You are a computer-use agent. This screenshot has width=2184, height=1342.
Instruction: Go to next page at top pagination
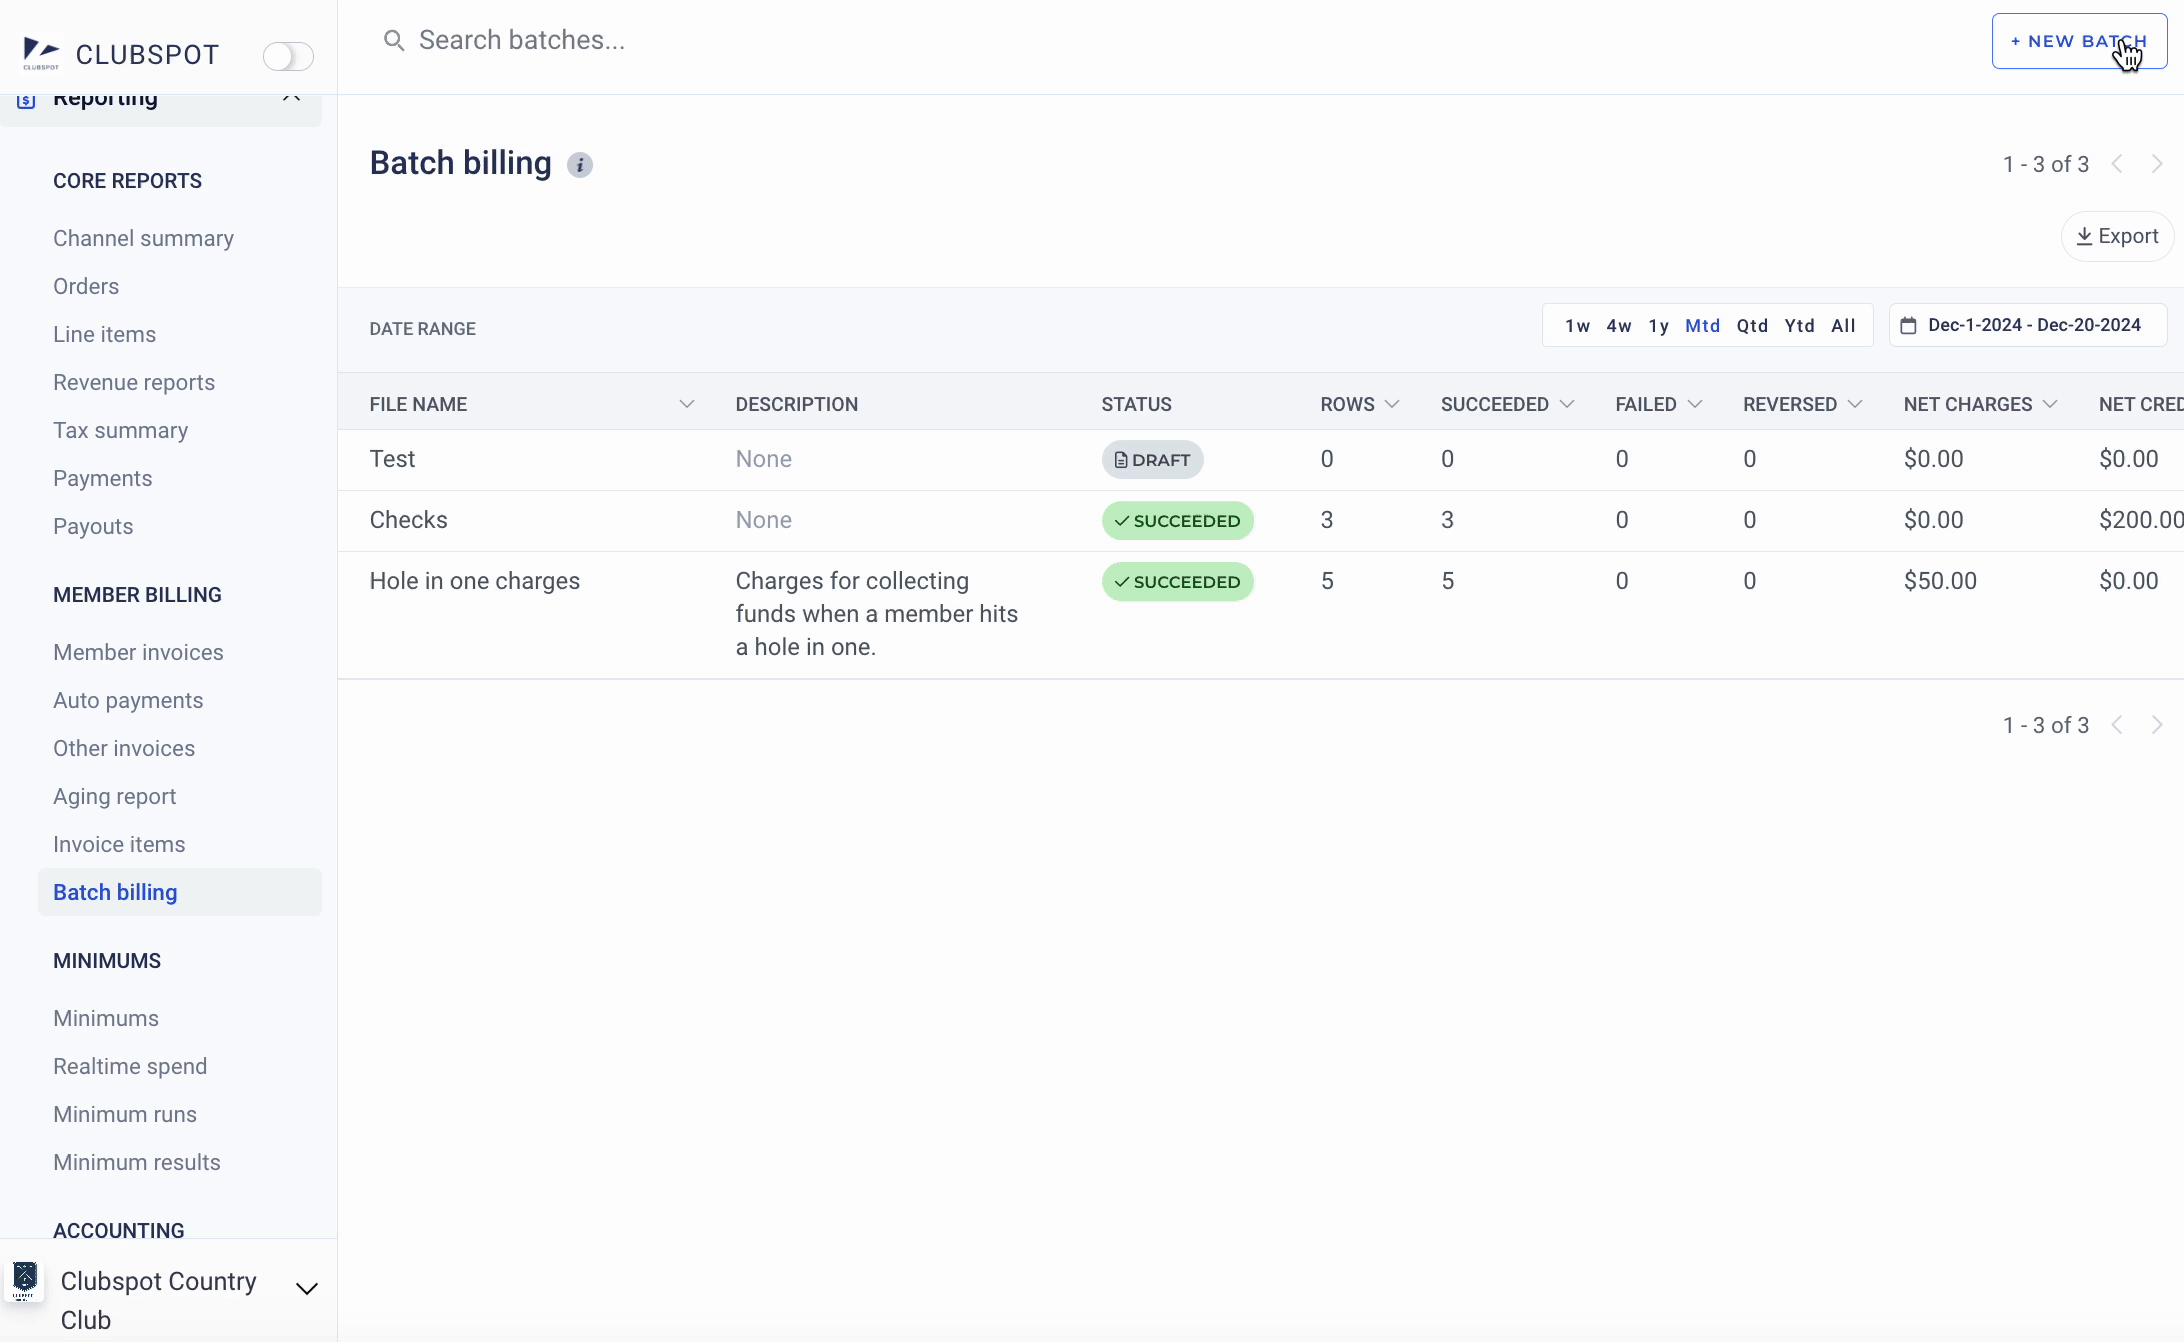[2157, 164]
